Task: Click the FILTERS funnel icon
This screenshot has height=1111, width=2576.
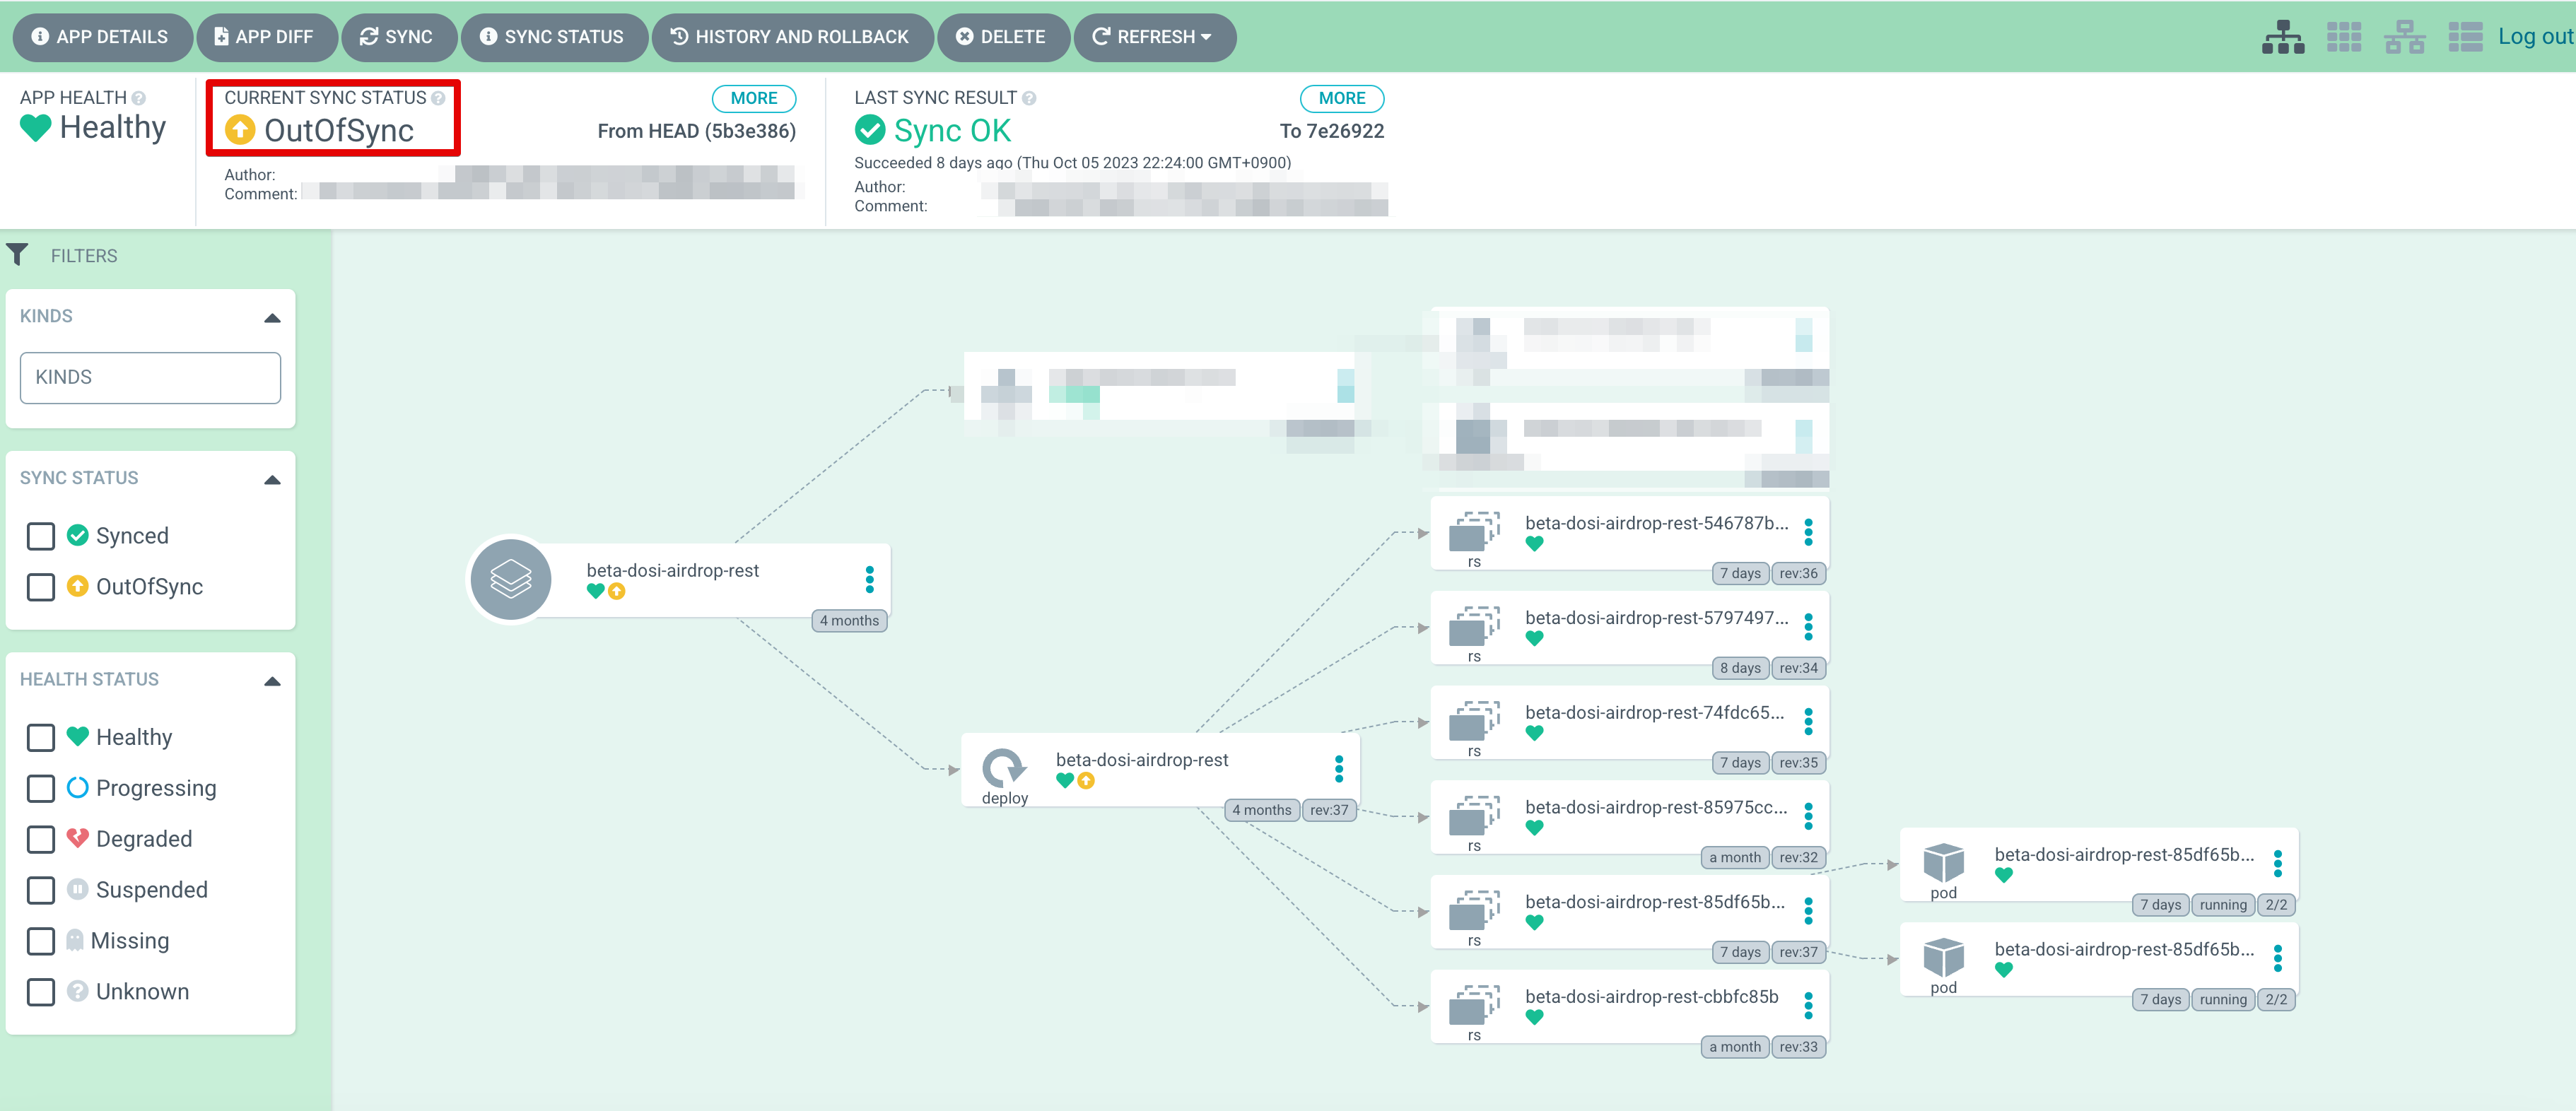Action: 17,255
